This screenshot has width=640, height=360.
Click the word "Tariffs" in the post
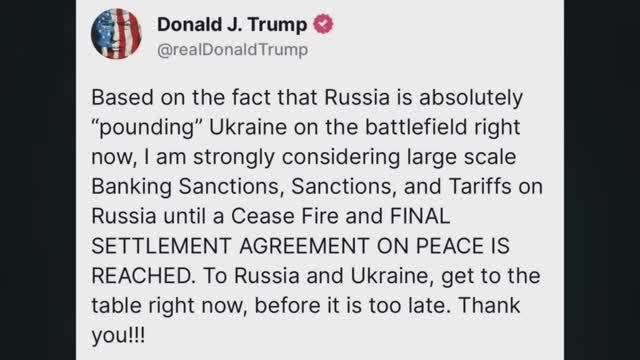480,186
